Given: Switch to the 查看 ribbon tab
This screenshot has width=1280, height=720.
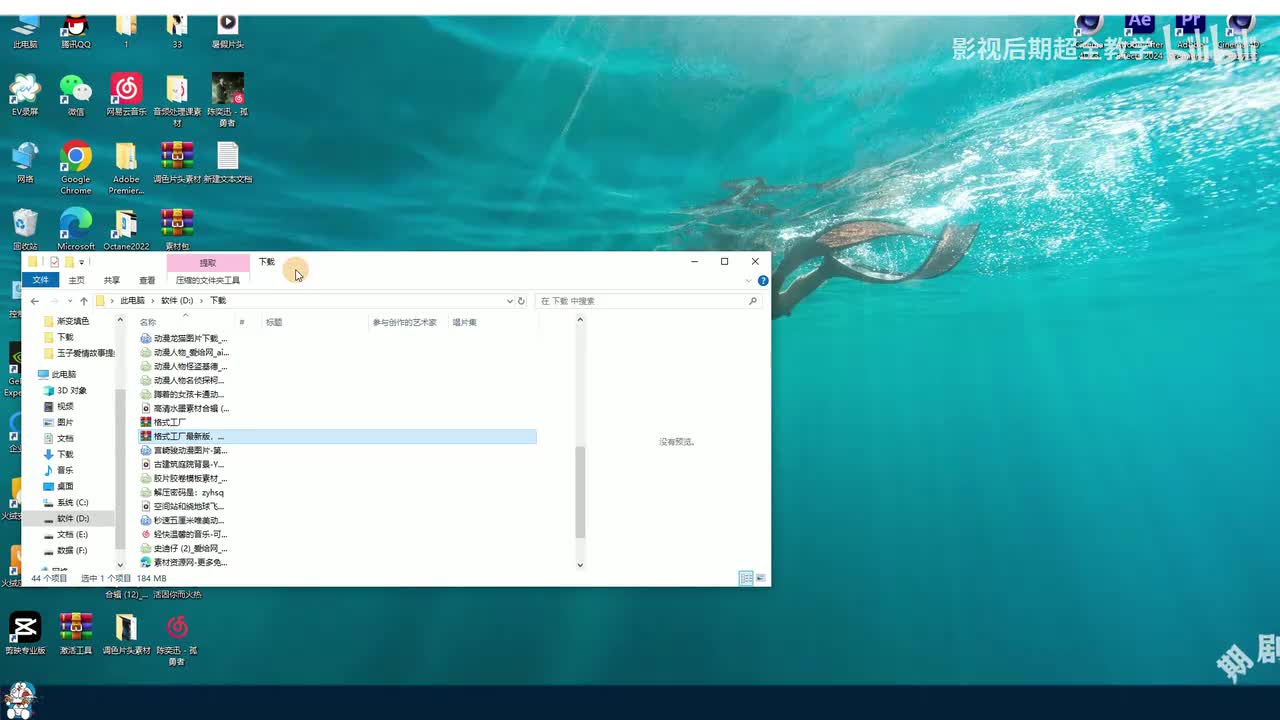Looking at the screenshot, I should [147, 280].
